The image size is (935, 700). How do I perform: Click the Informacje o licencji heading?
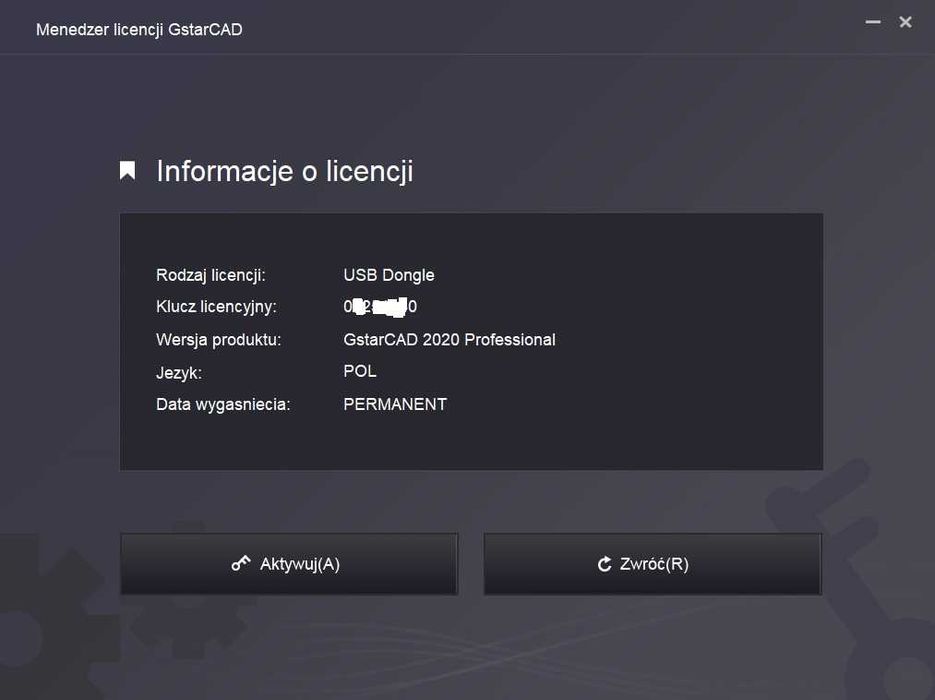pyautogui.click(x=284, y=171)
